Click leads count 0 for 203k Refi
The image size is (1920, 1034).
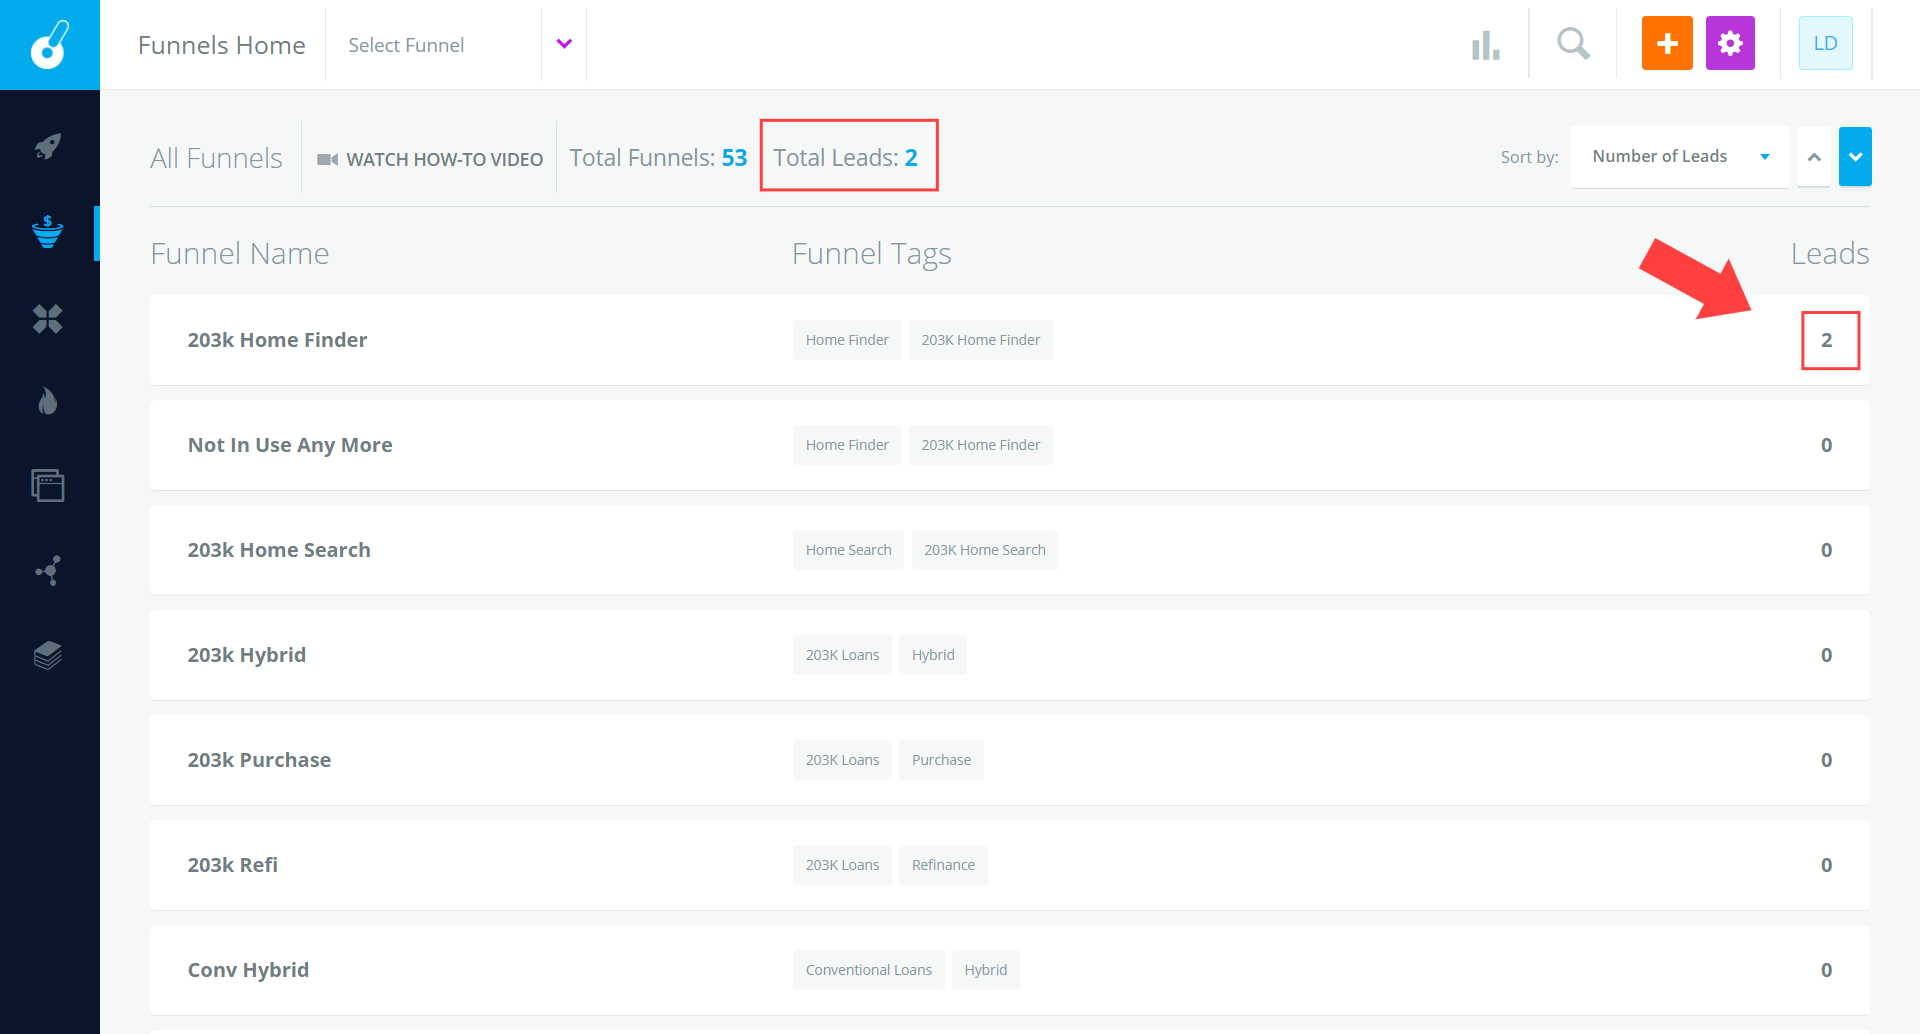pyautogui.click(x=1827, y=865)
